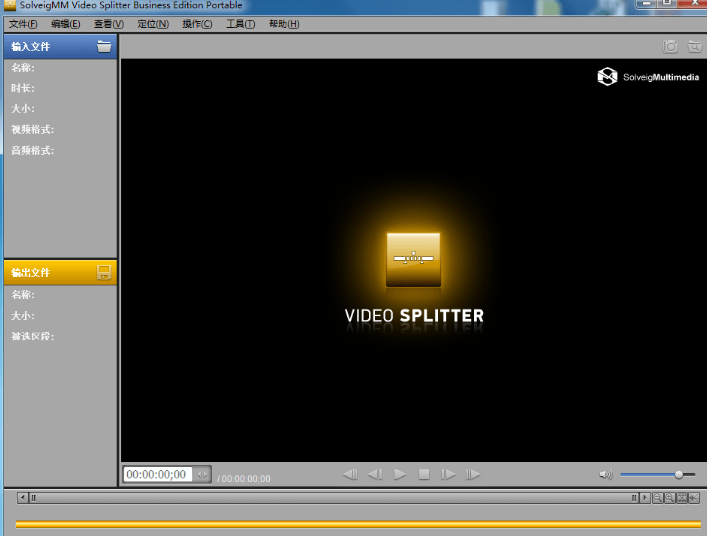Viewport: 707px width, 536px height.
Task: Start playback with the play button
Action: click(399, 475)
